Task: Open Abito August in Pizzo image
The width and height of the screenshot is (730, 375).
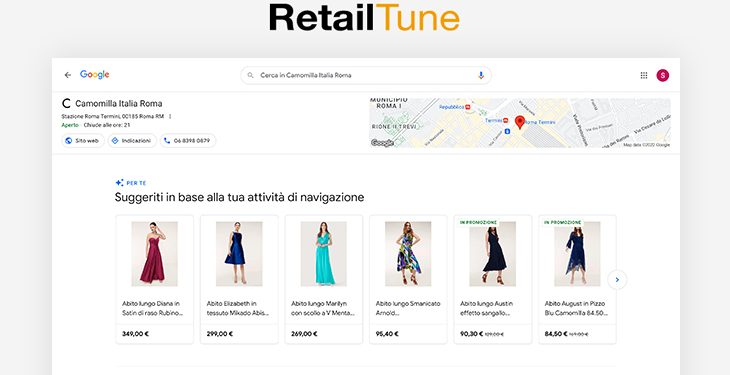Action: point(577,253)
